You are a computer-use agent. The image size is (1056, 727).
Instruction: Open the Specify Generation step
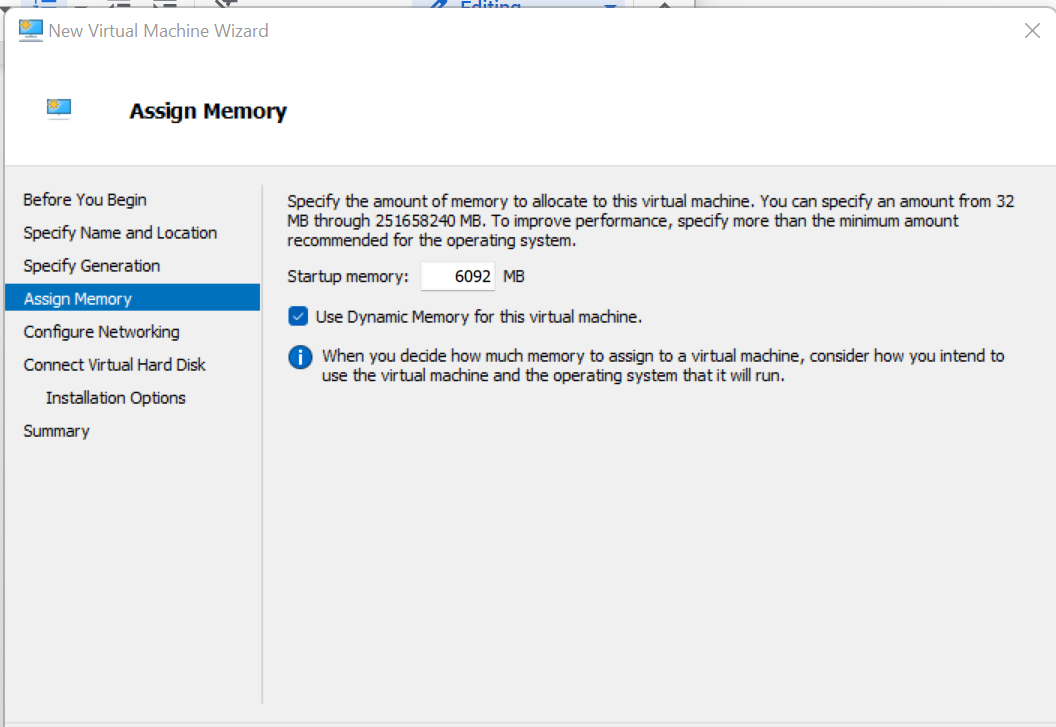click(92, 266)
